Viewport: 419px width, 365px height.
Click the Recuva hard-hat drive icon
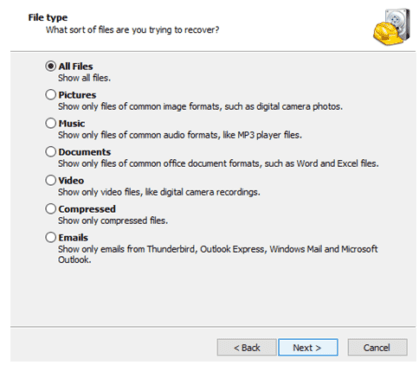tap(392, 27)
